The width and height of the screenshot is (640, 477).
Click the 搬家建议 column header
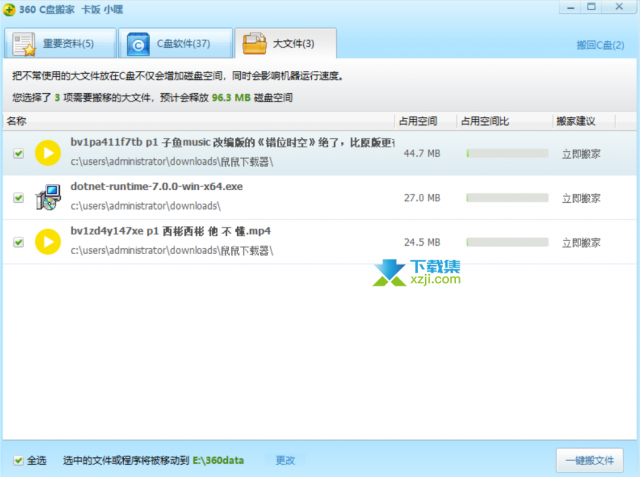(x=584, y=121)
